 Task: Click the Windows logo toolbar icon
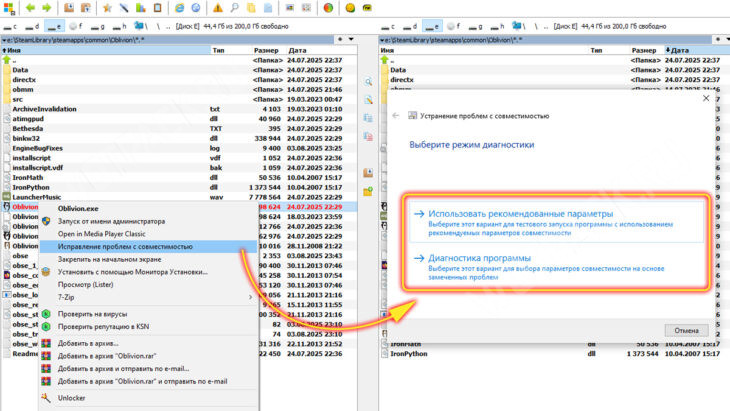[x=9, y=8]
